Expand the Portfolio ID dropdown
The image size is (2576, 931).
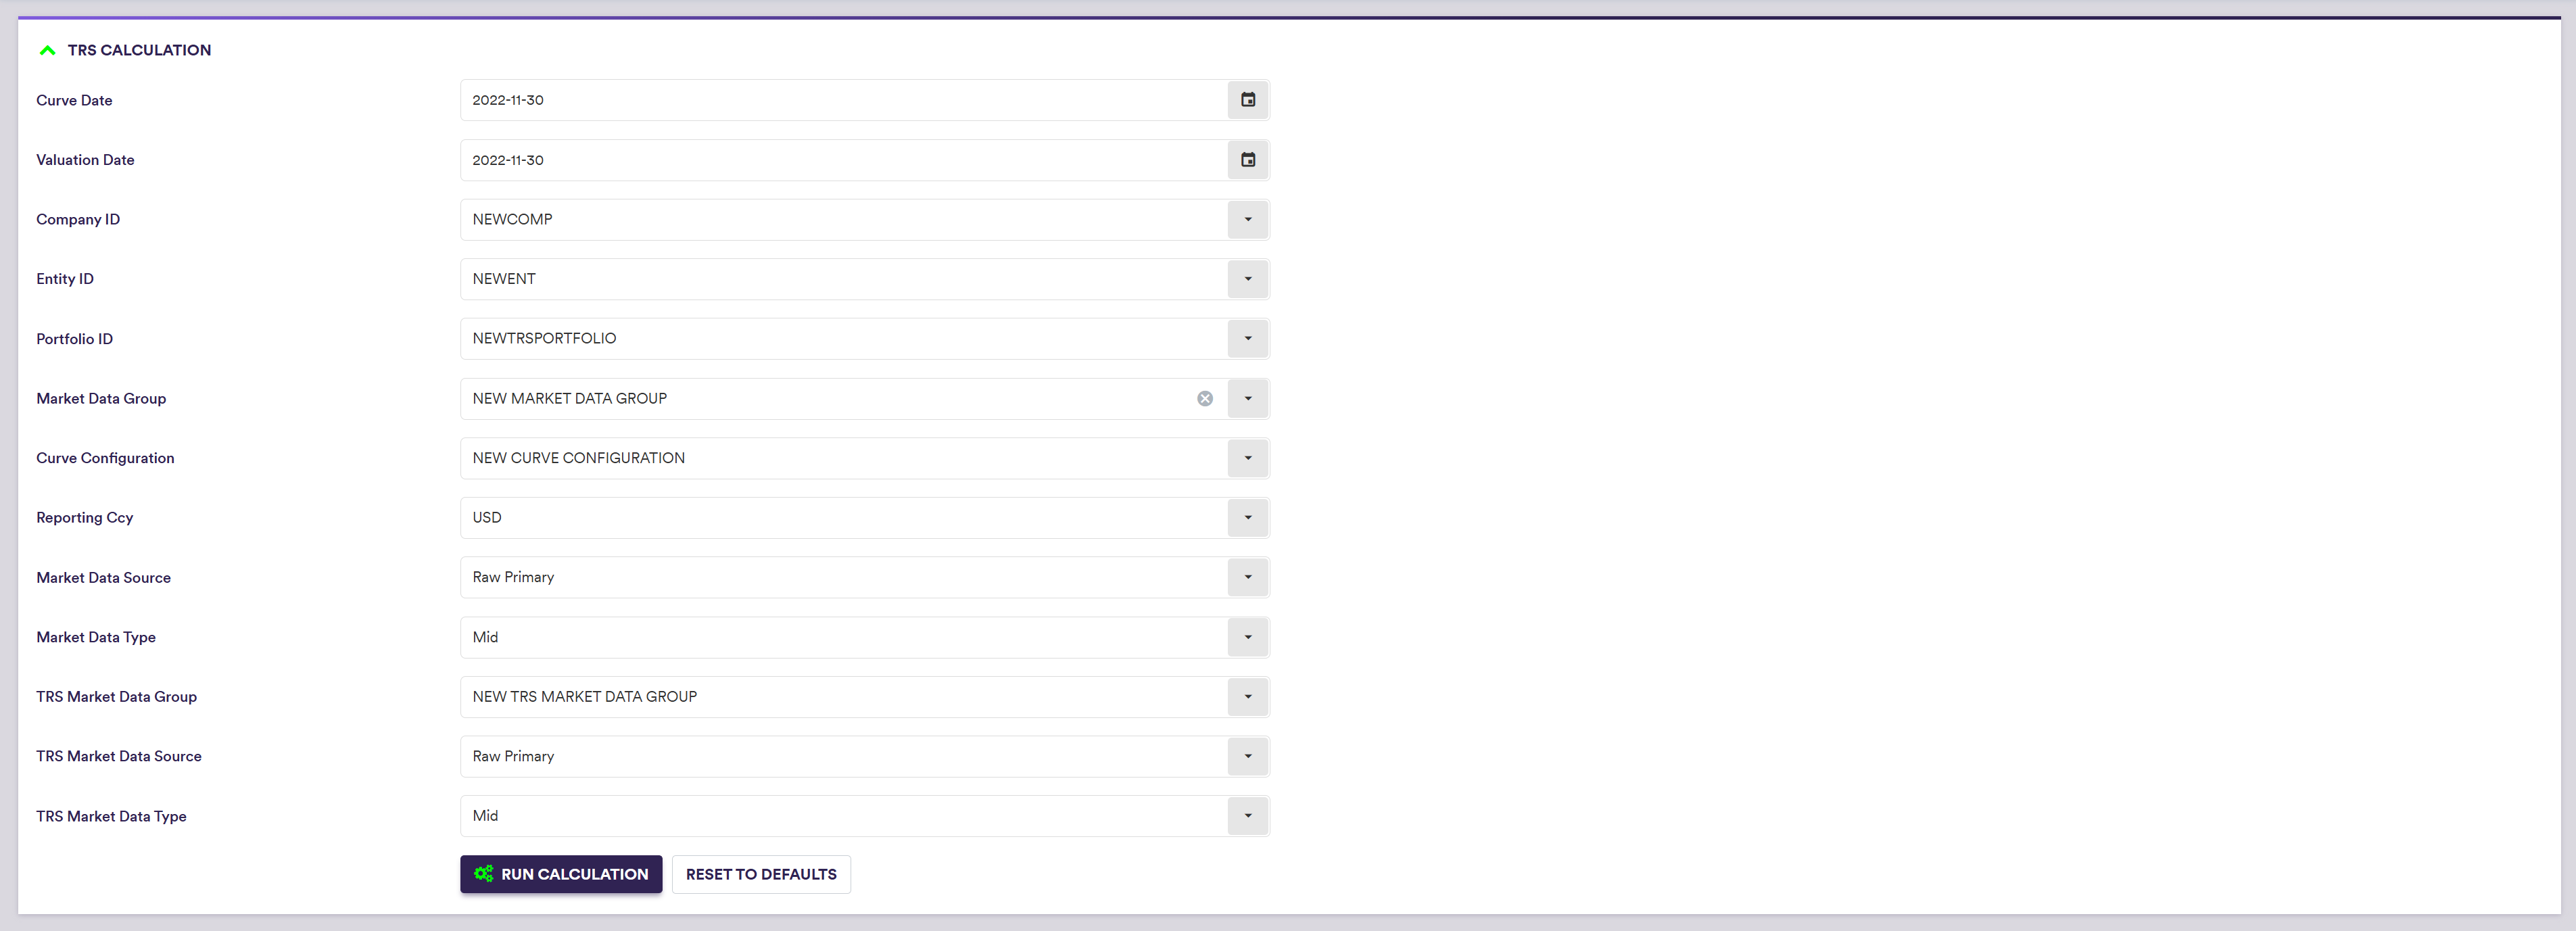click(1247, 338)
